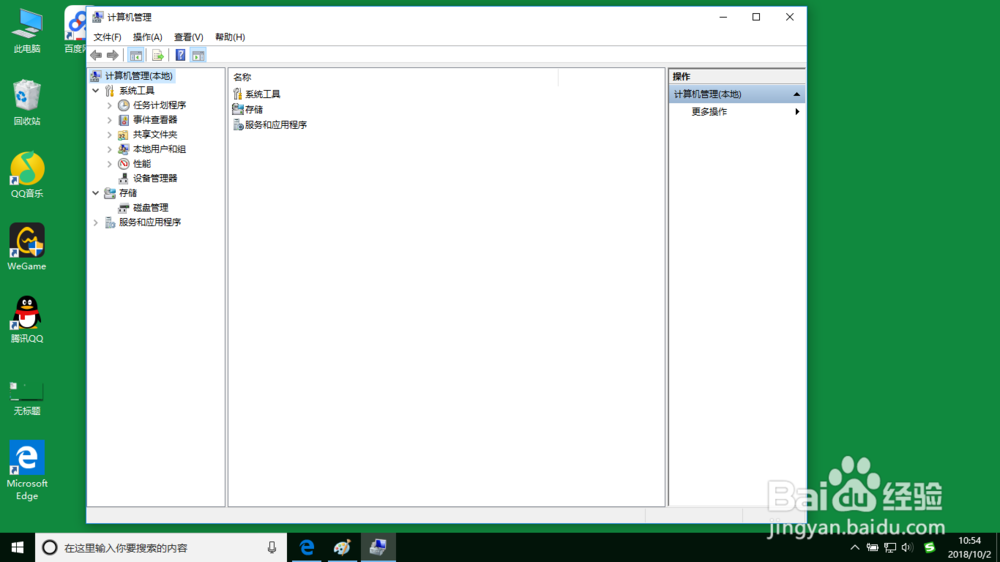
Task: Expand the 本地用户和组 node arrow
Action: coord(109,149)
